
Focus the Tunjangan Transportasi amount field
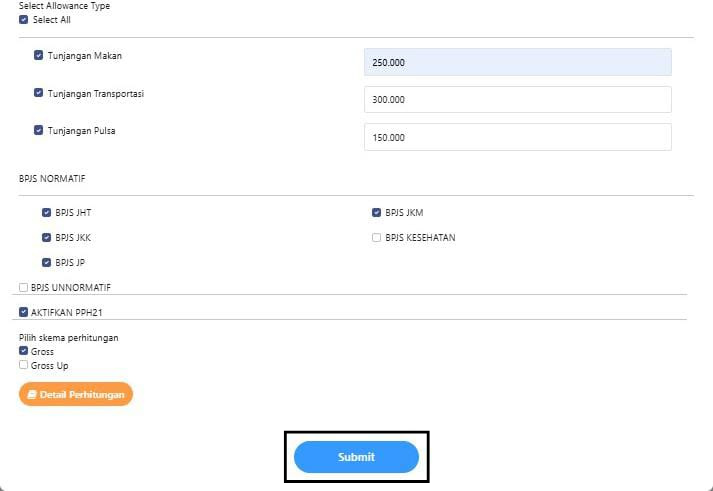[517, 100]
